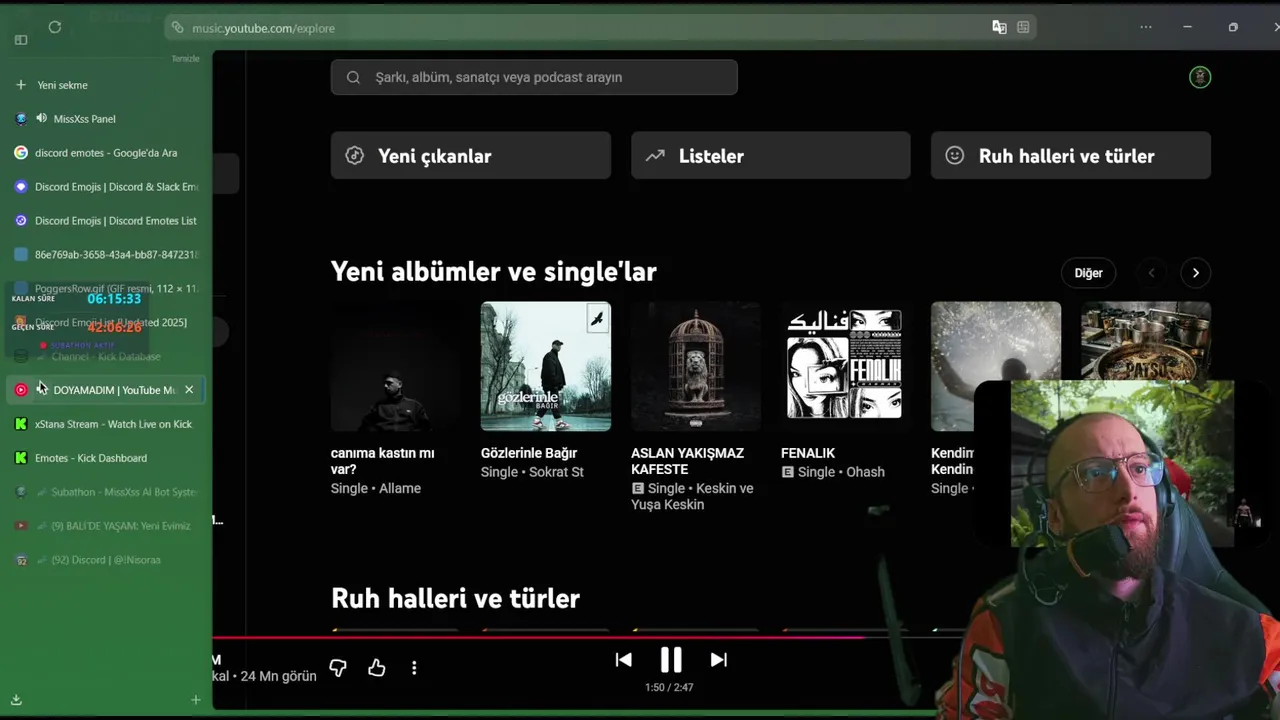
Task: Open the browser three-dot menu
Action: (1146, 27)
